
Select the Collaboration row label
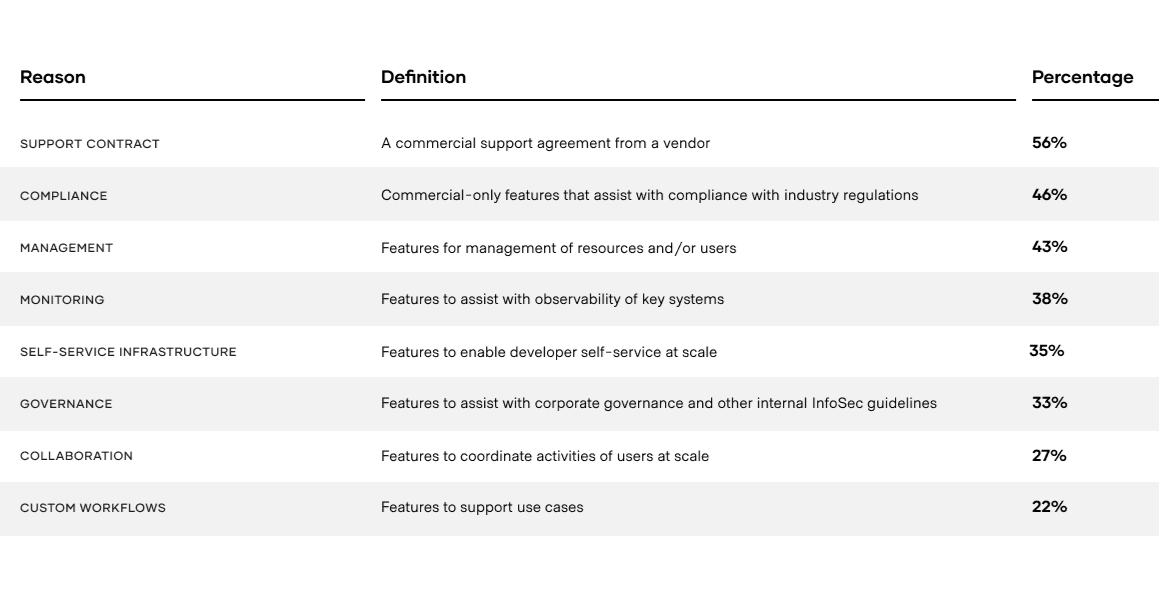point(76,456)
